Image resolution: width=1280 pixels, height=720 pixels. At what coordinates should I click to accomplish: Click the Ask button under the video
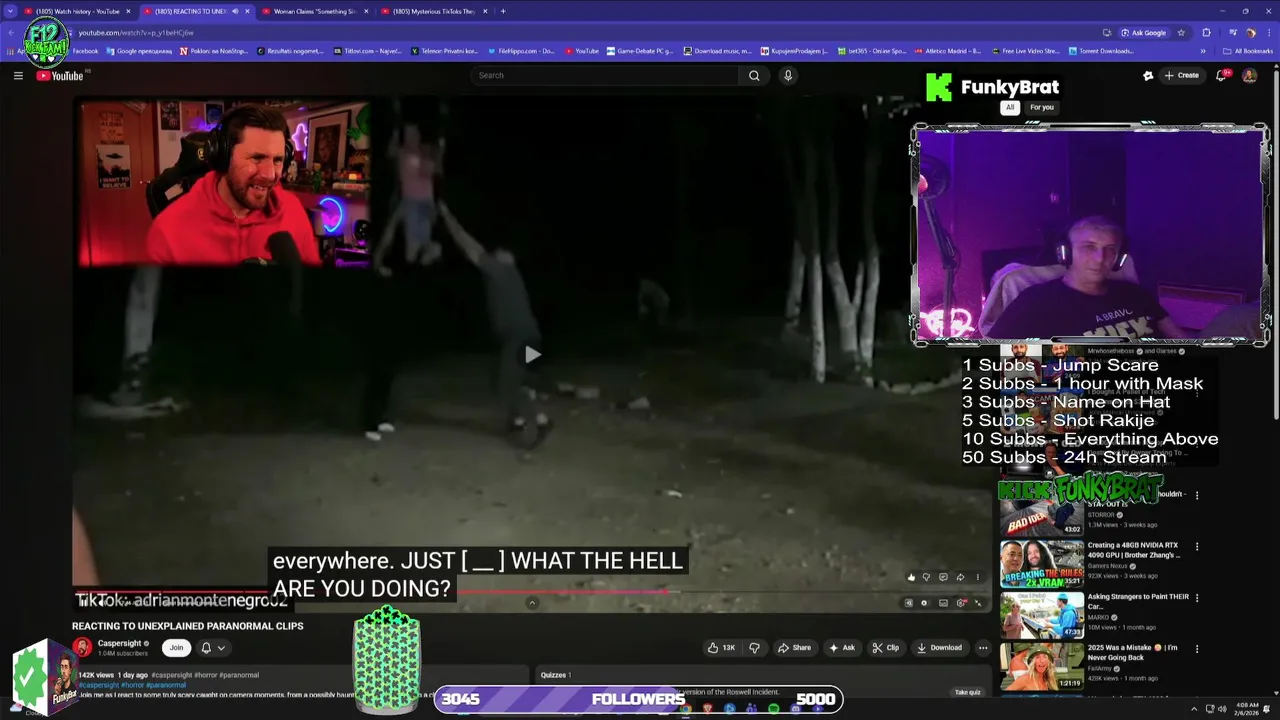tap(841, 647)
